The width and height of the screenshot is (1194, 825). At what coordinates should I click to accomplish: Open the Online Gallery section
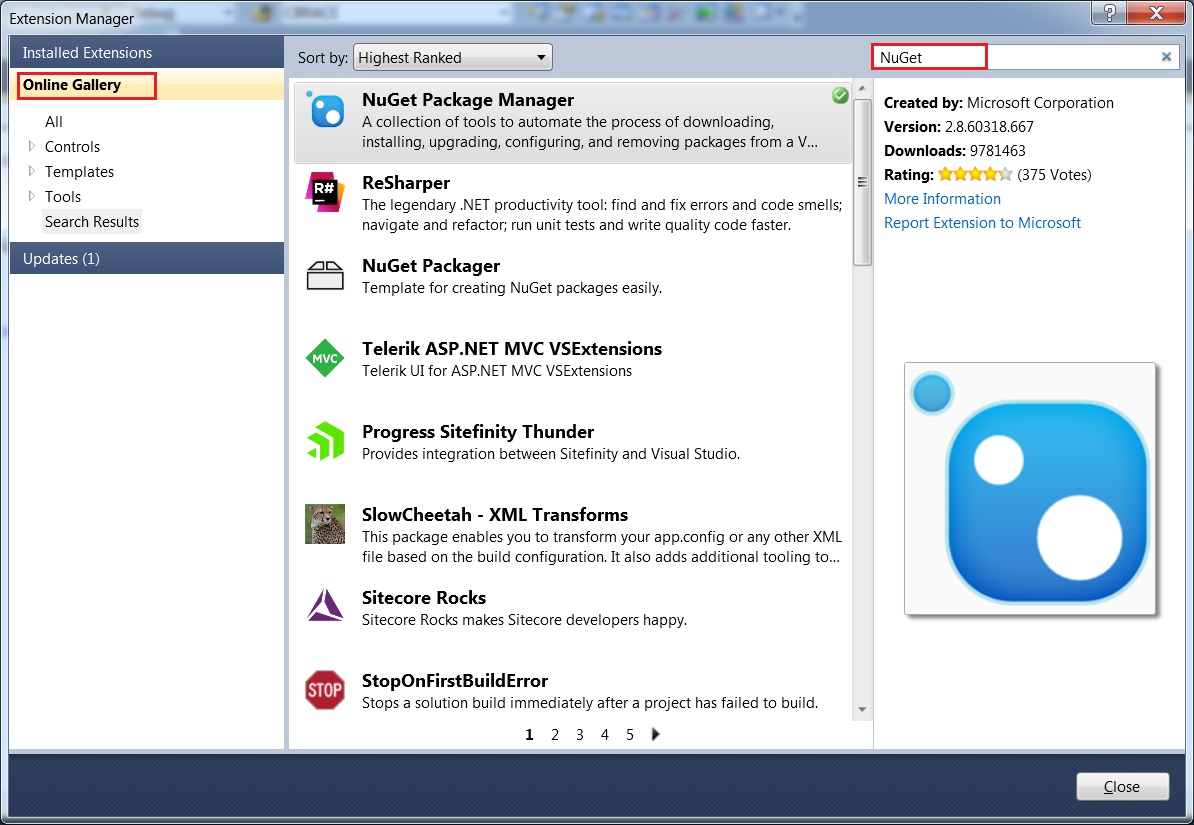coord(146,85)
